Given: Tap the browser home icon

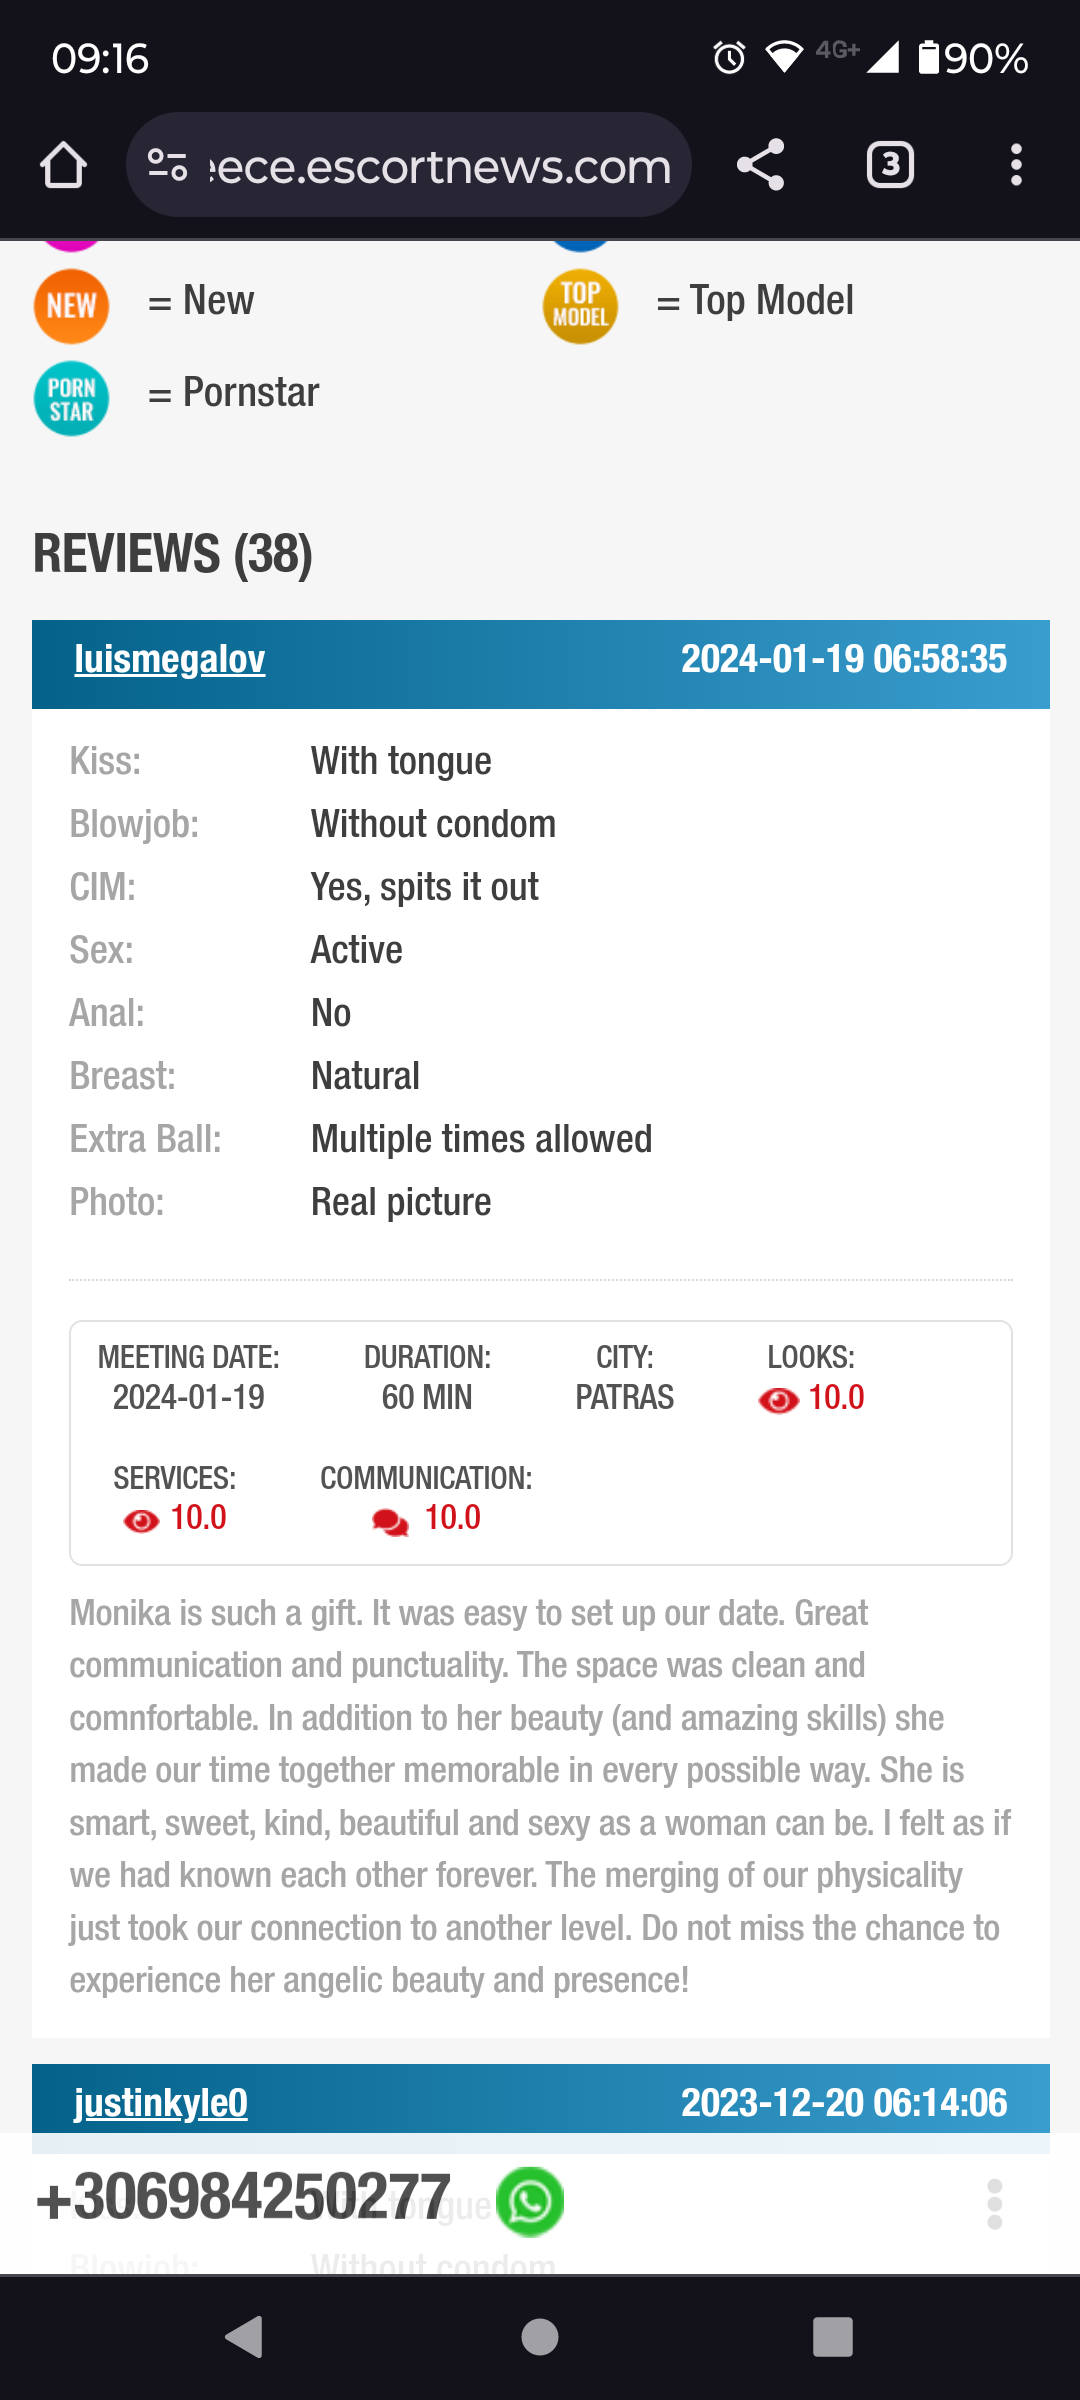Looking at the screenshot, I should [63, 165].
